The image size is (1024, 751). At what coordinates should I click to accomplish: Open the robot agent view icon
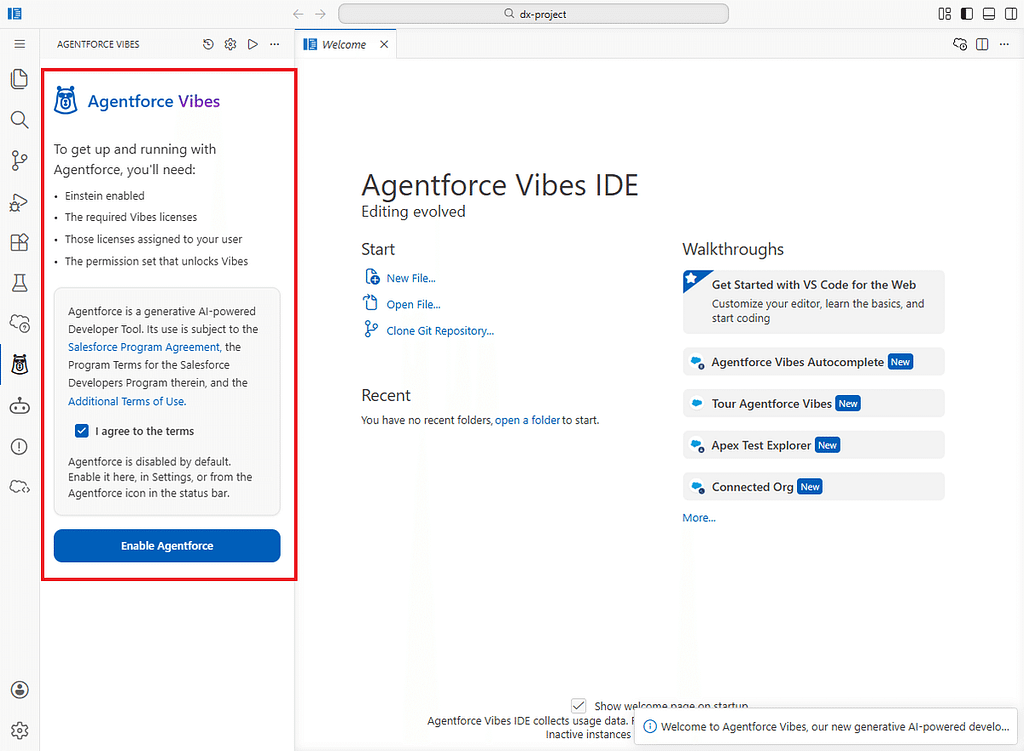(x=20, y=406)
